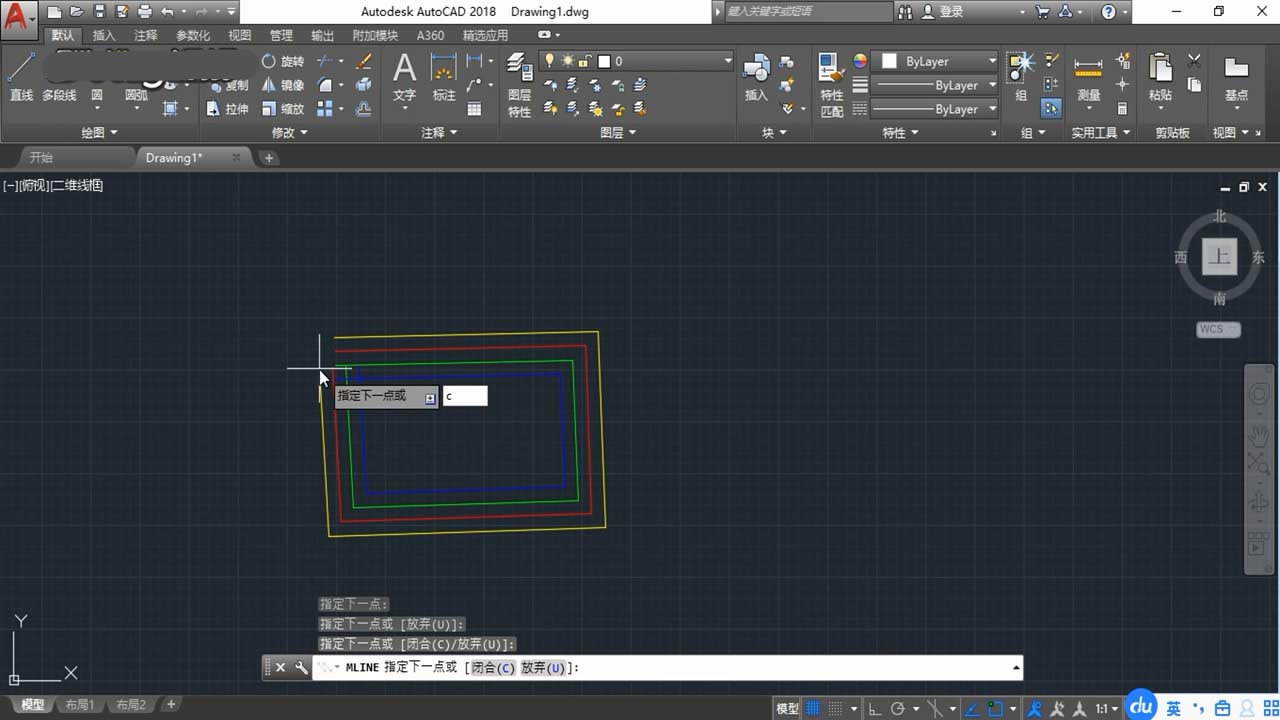Toggle ortho mode in status bar

tap(873, 709)
